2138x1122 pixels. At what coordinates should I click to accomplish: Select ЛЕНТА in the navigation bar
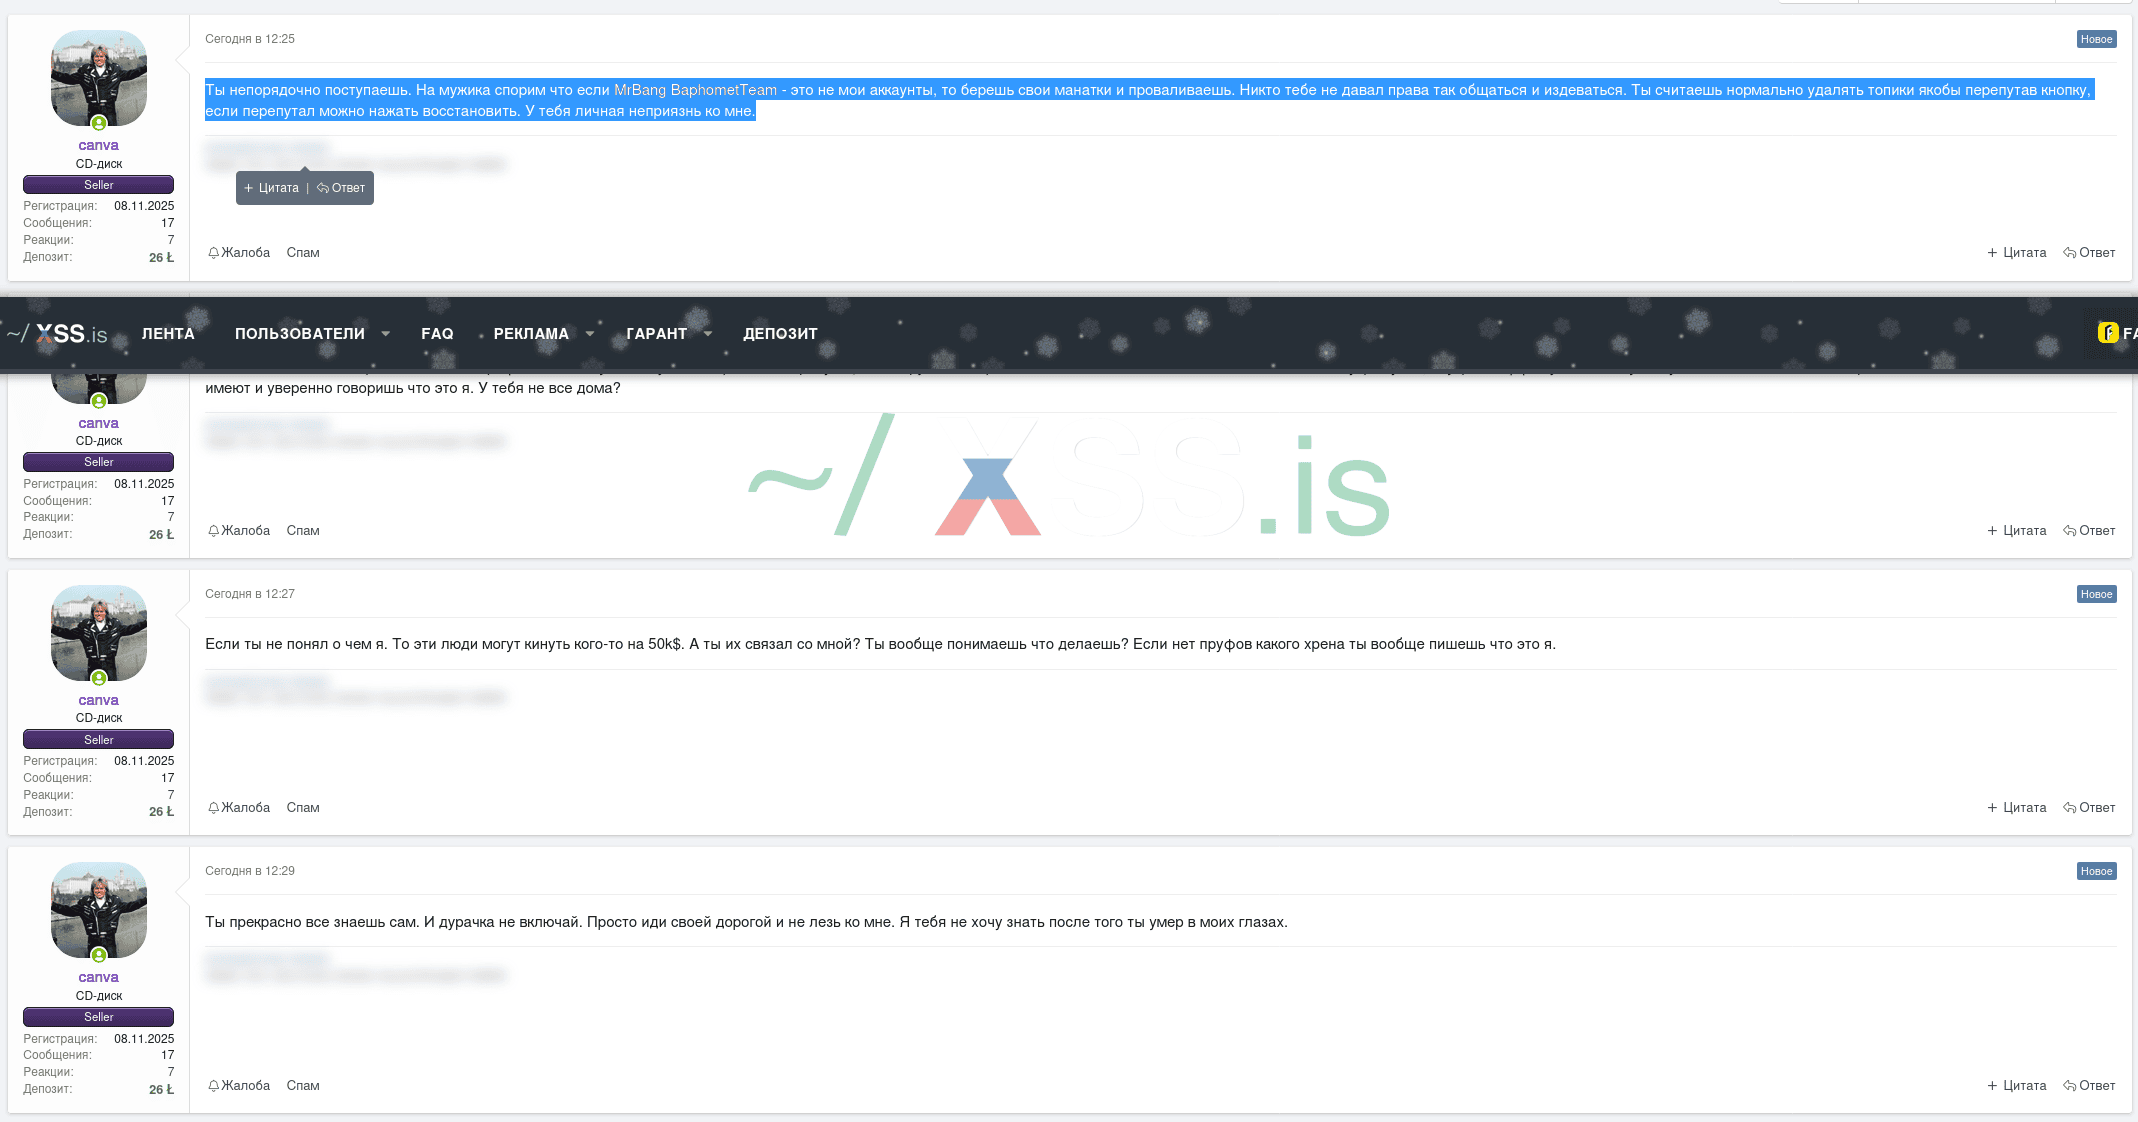168,333
